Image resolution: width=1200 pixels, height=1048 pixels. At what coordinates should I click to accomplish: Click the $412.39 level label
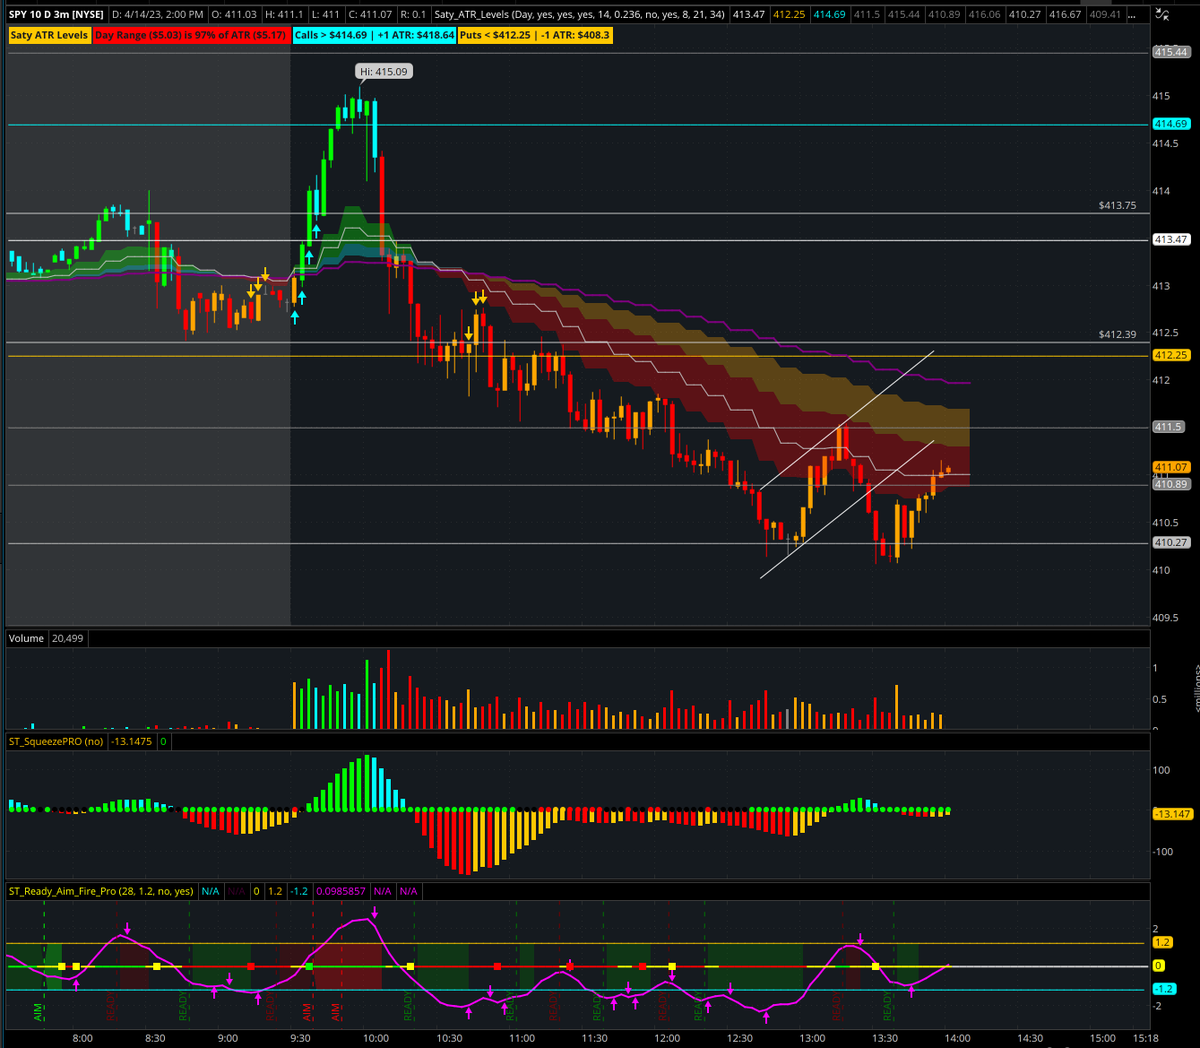[x=1117, y=334]
